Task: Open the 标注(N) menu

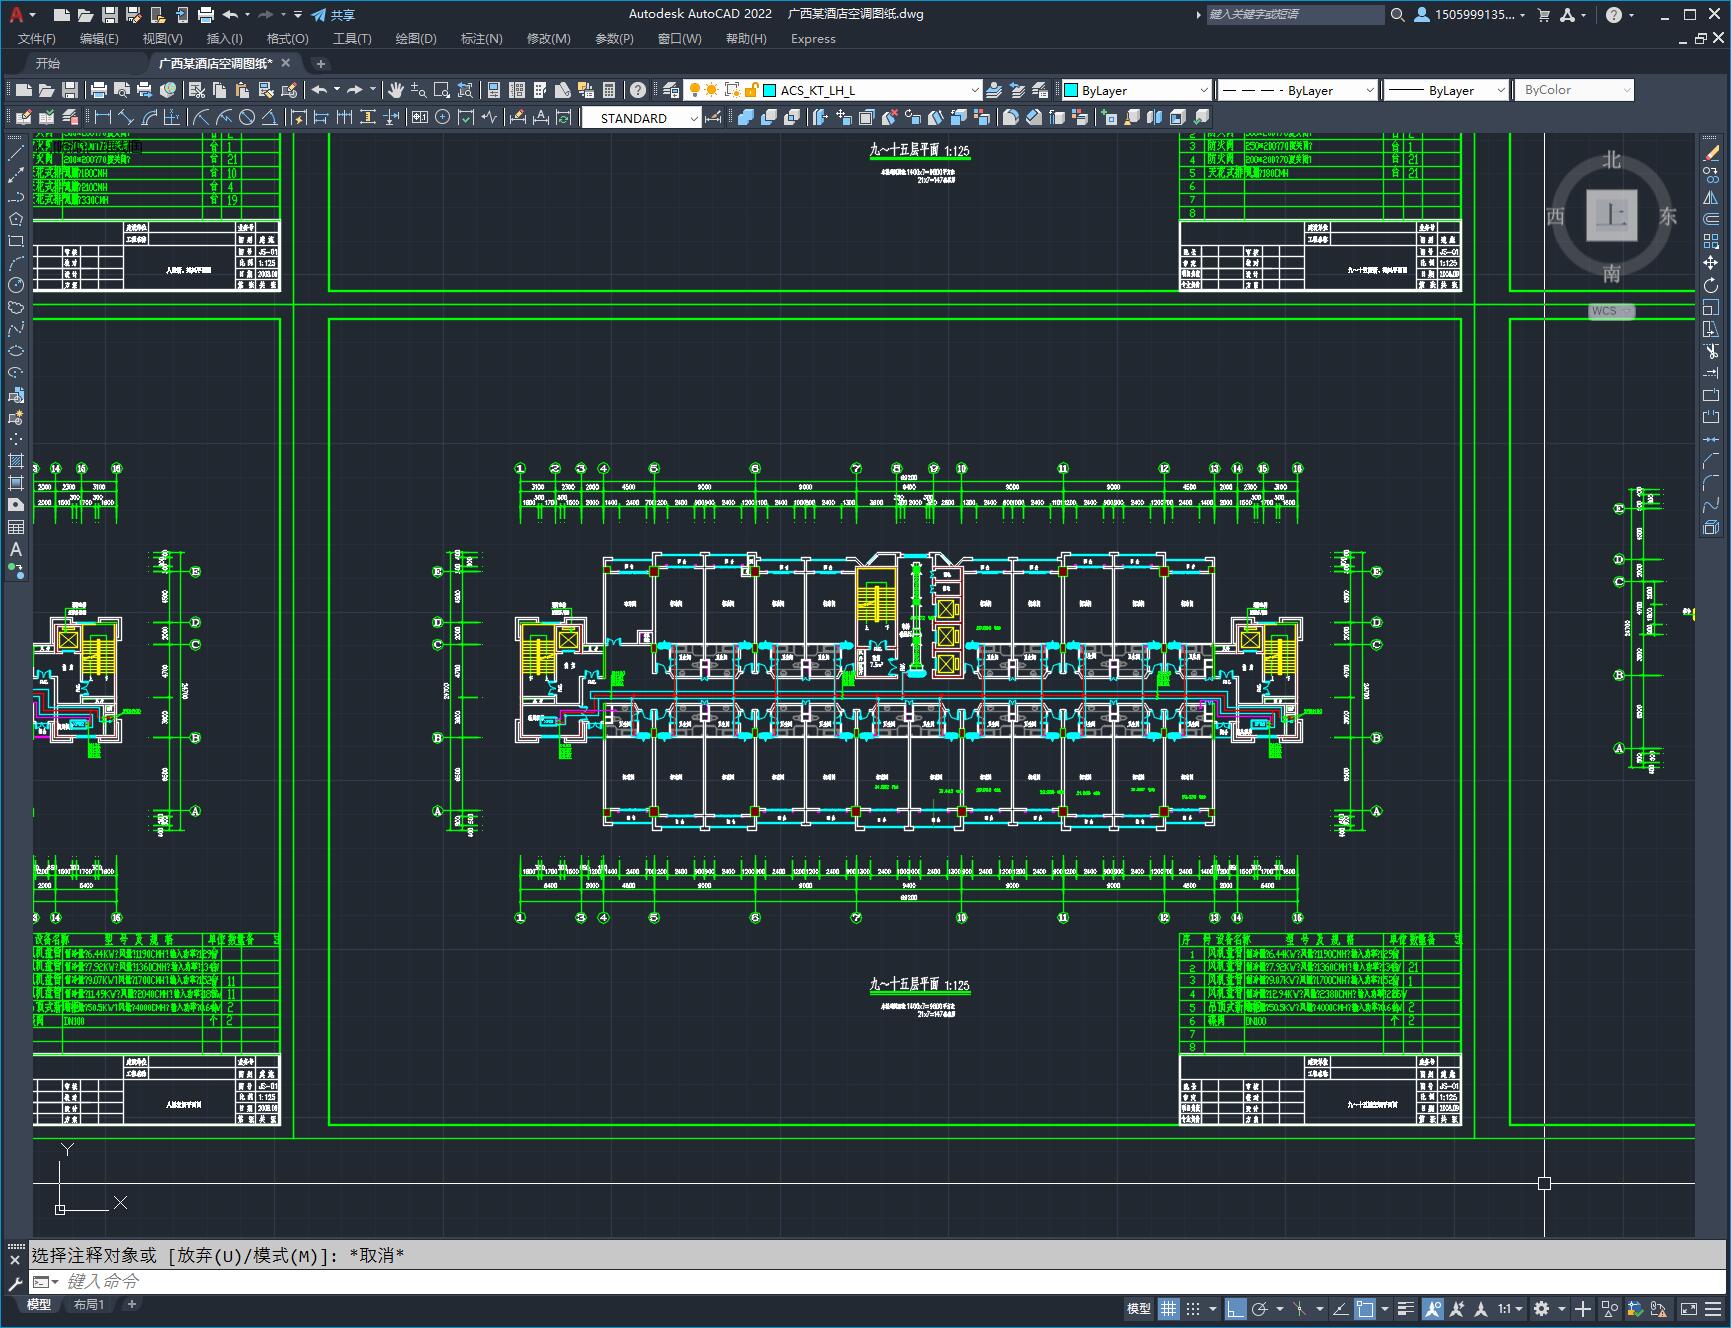Action: (x=481, y=39)
